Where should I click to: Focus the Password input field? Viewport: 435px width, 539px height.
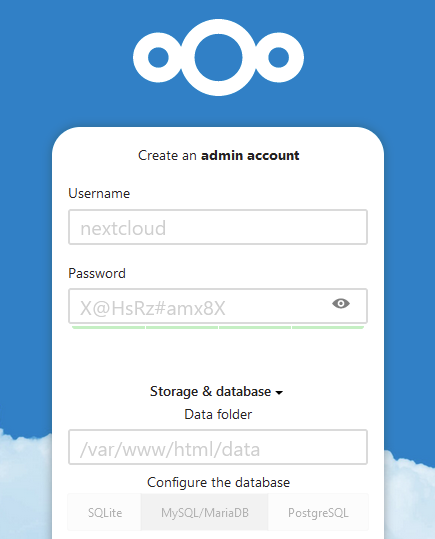pyautogui.click(x=218, y=306)
